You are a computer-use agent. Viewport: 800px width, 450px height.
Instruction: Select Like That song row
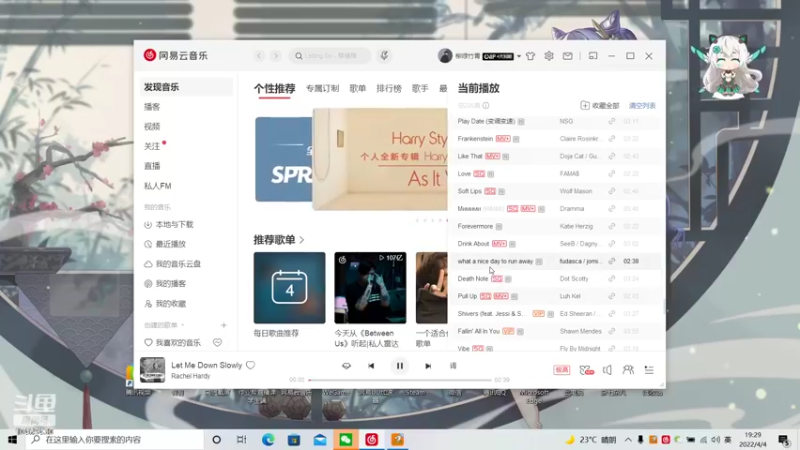point(556,156)
